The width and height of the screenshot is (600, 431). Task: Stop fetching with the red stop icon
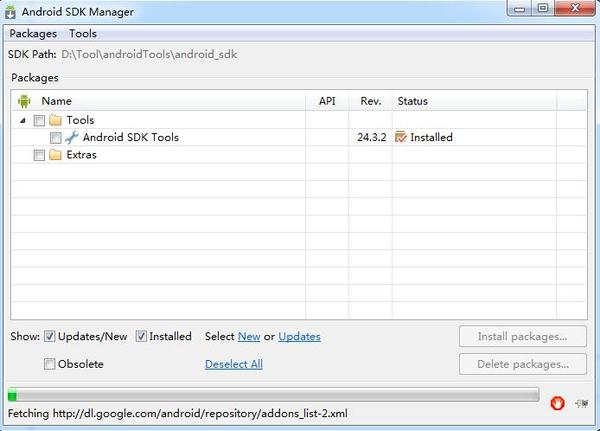[x=557, y=403]
